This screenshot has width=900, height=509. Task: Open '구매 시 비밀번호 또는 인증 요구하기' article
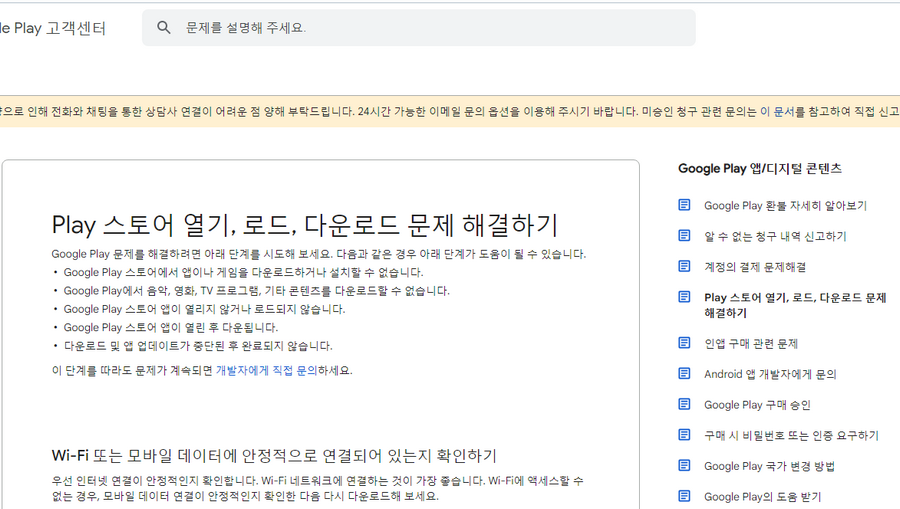[x=792, y=436]
